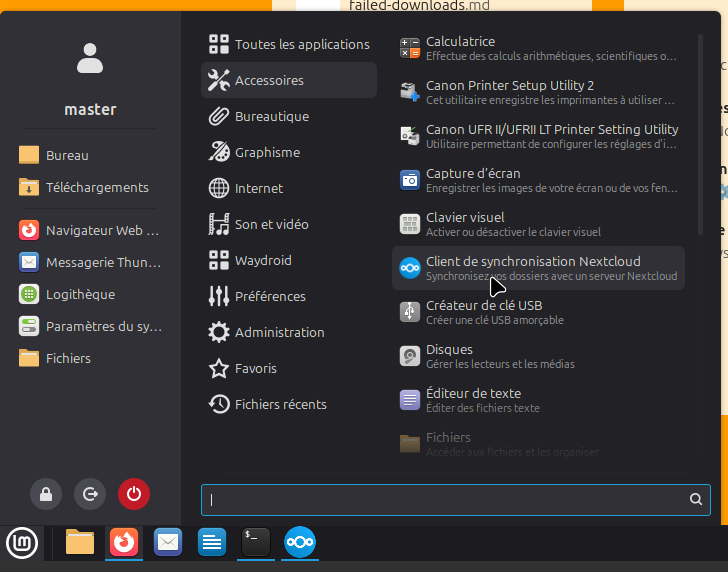
Task: Click the red power off button
Action: tap(134, 493)
